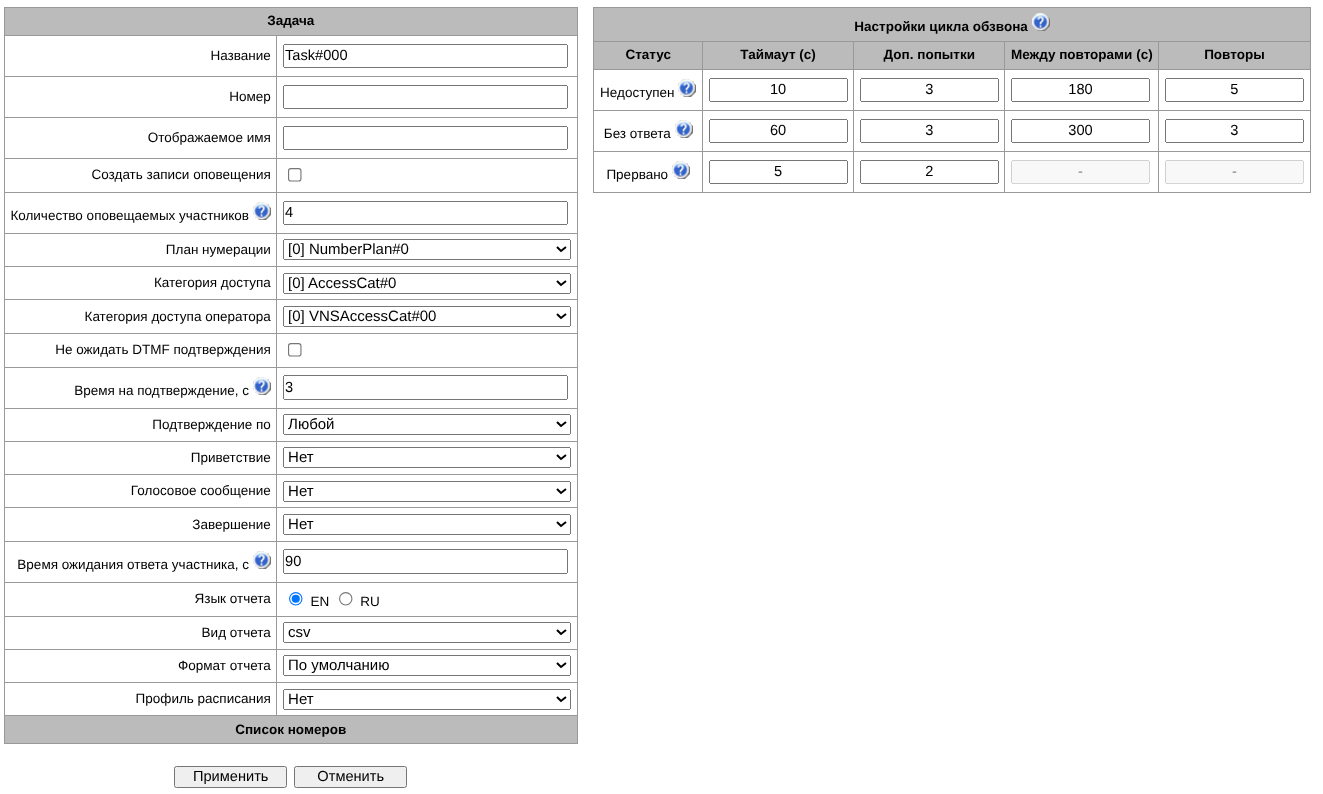This screenshot has height=794, width=1323.
Task: Click the Отменить button
Action: (x=350, y=777)
